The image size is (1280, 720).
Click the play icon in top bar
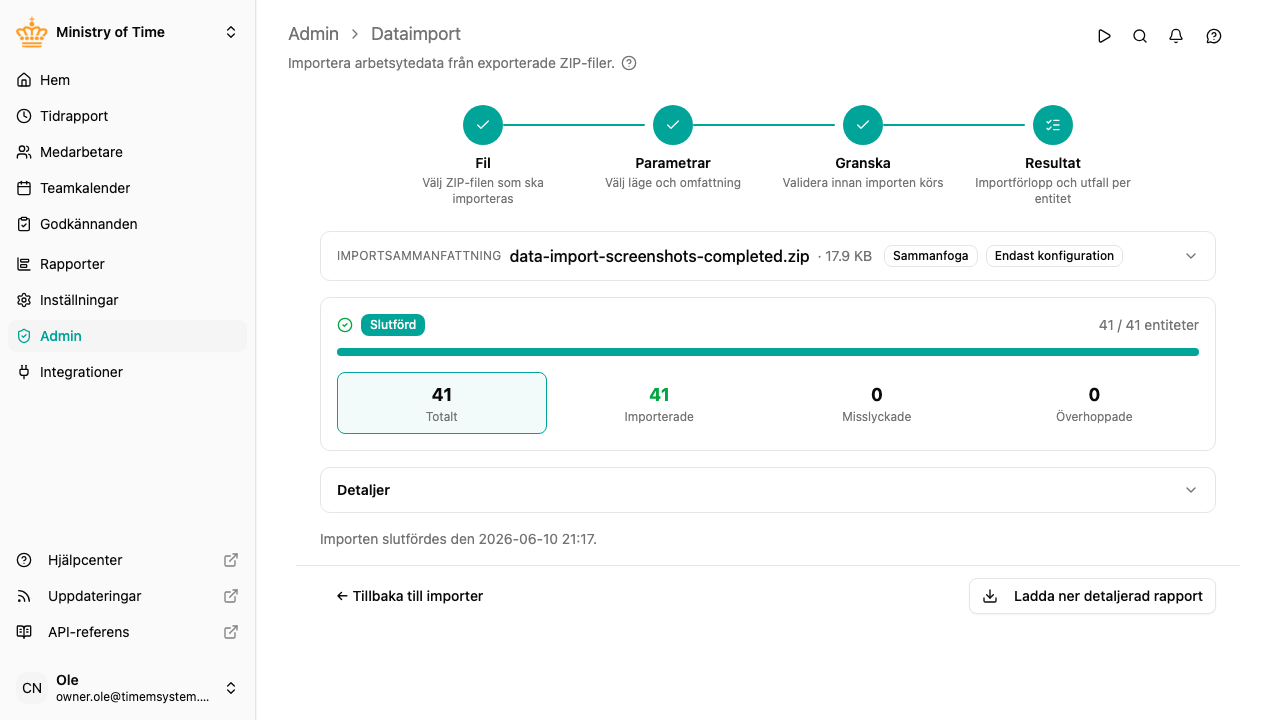click(x=1104, y=36)
